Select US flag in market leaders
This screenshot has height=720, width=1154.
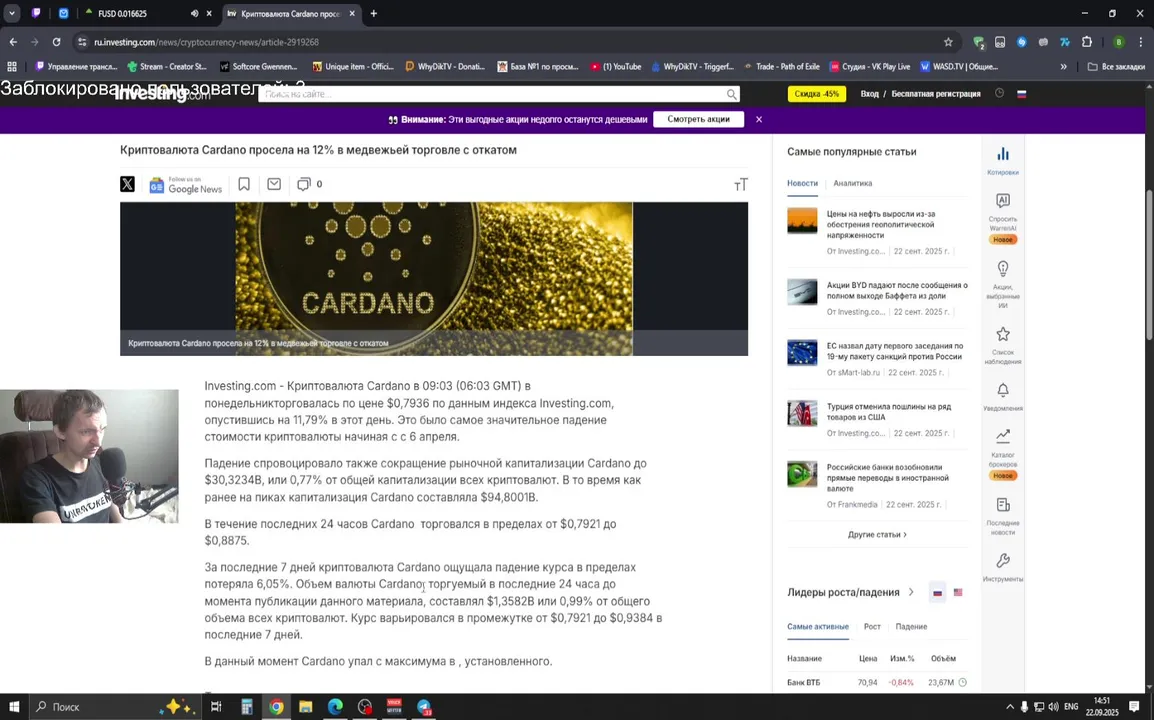pyautogui.click(x=957, y=592)
